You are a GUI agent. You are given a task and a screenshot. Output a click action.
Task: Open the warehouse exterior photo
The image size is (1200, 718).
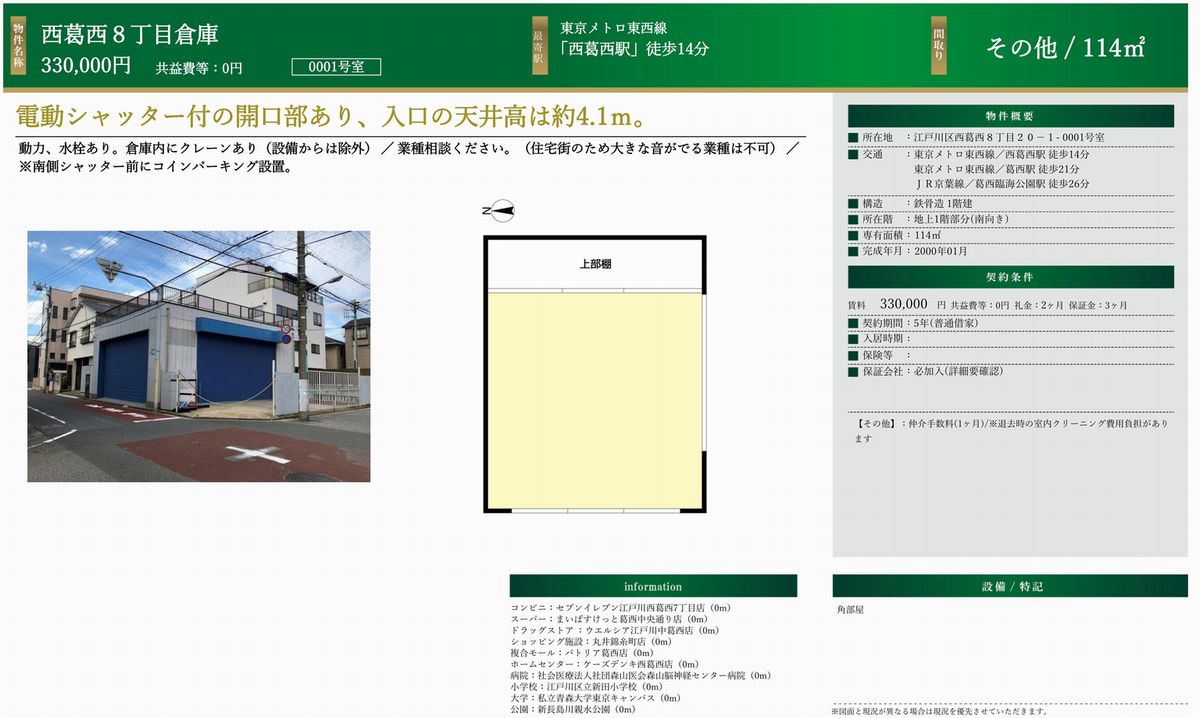198,356
